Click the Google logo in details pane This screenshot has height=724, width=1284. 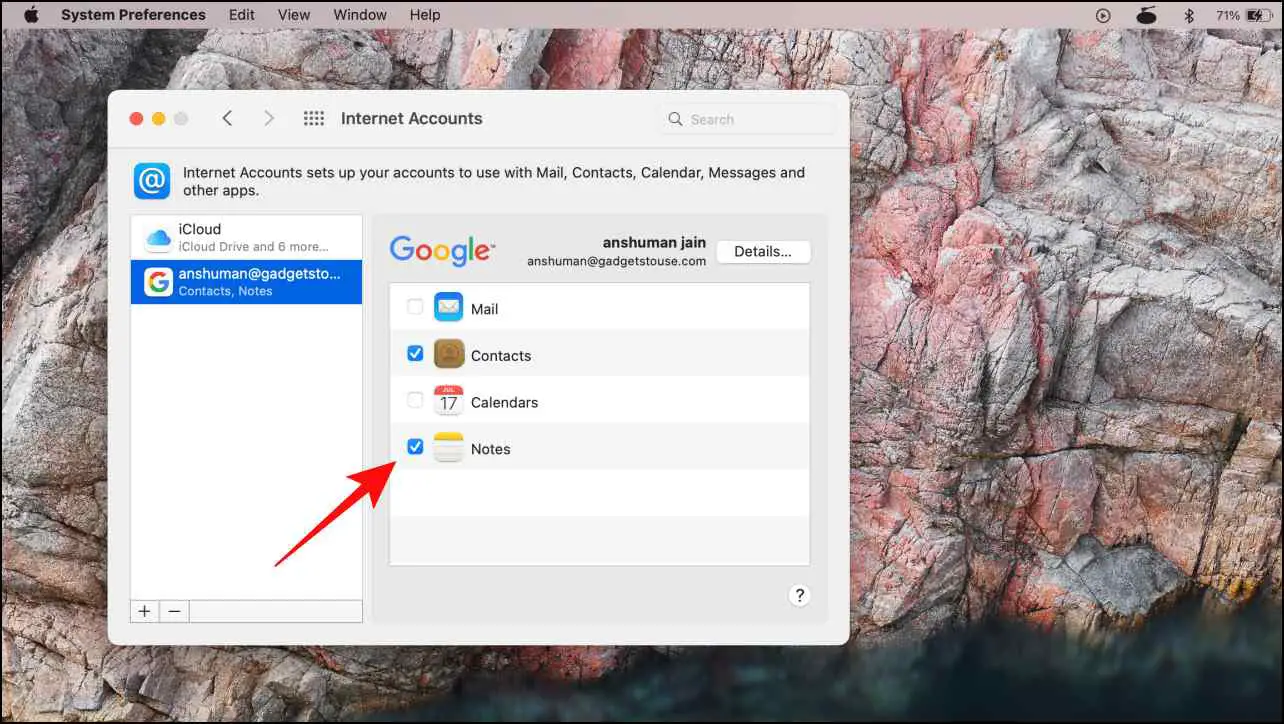point(442,251)
